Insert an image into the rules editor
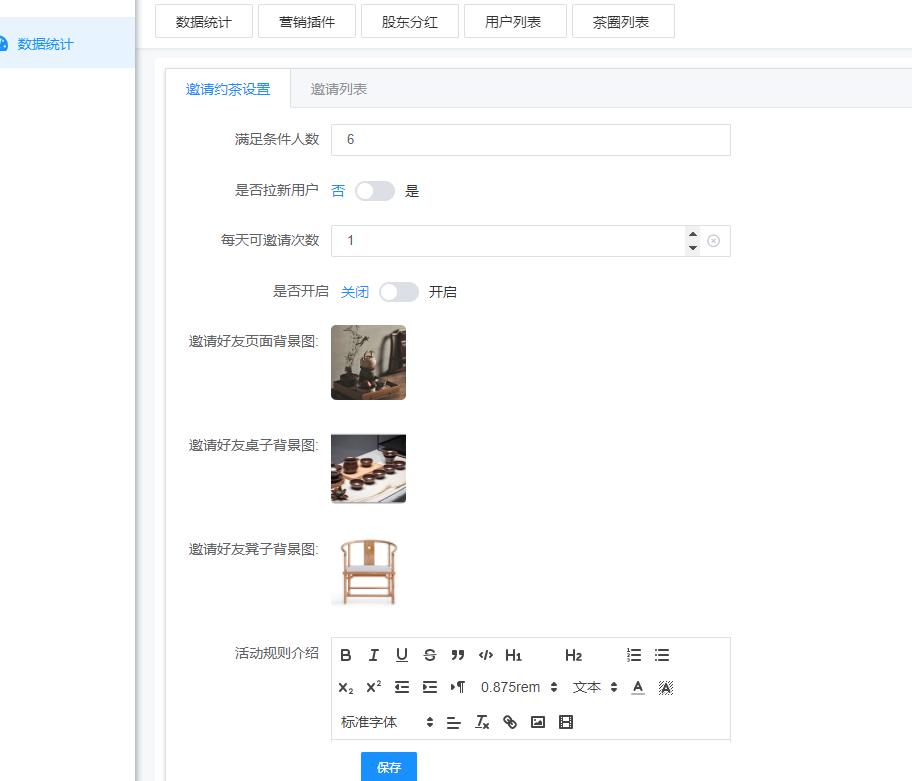Image resolution: width=912 pixels, height=781 pixels. tap(538, 722)
